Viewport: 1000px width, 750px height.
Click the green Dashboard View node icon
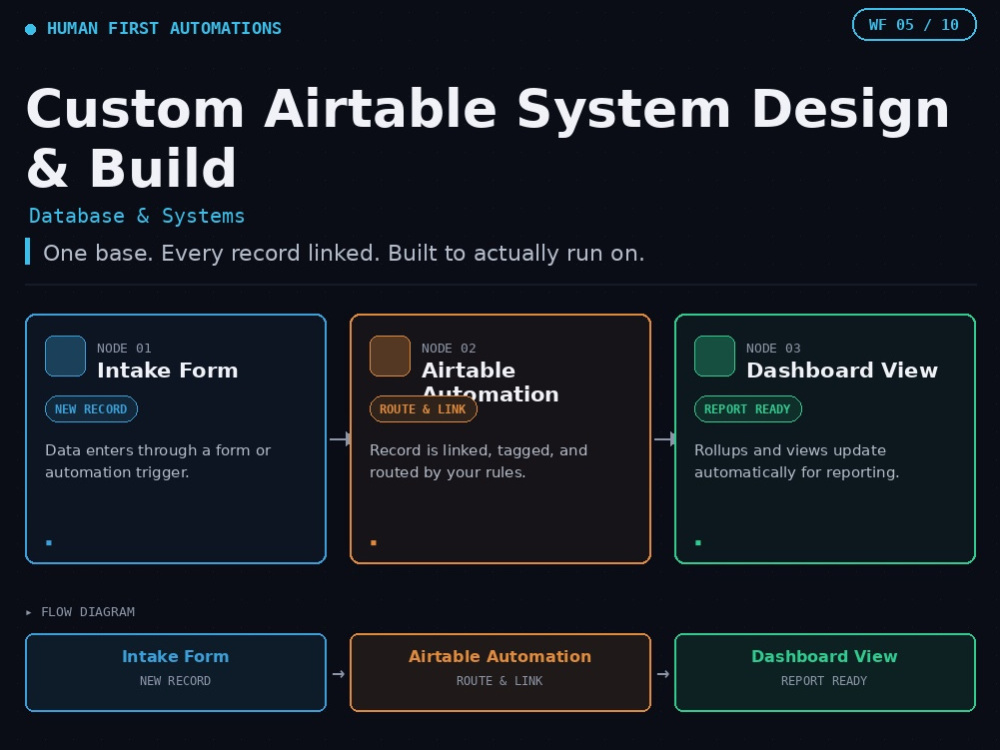tap(715, 356)
